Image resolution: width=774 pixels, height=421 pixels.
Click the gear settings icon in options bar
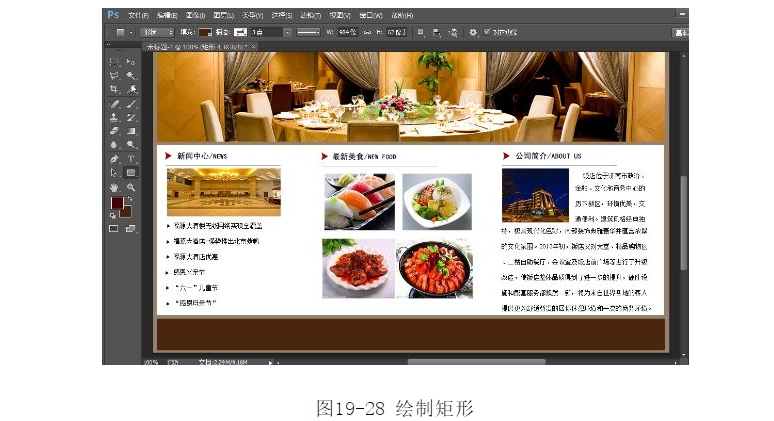click(474, 32)
